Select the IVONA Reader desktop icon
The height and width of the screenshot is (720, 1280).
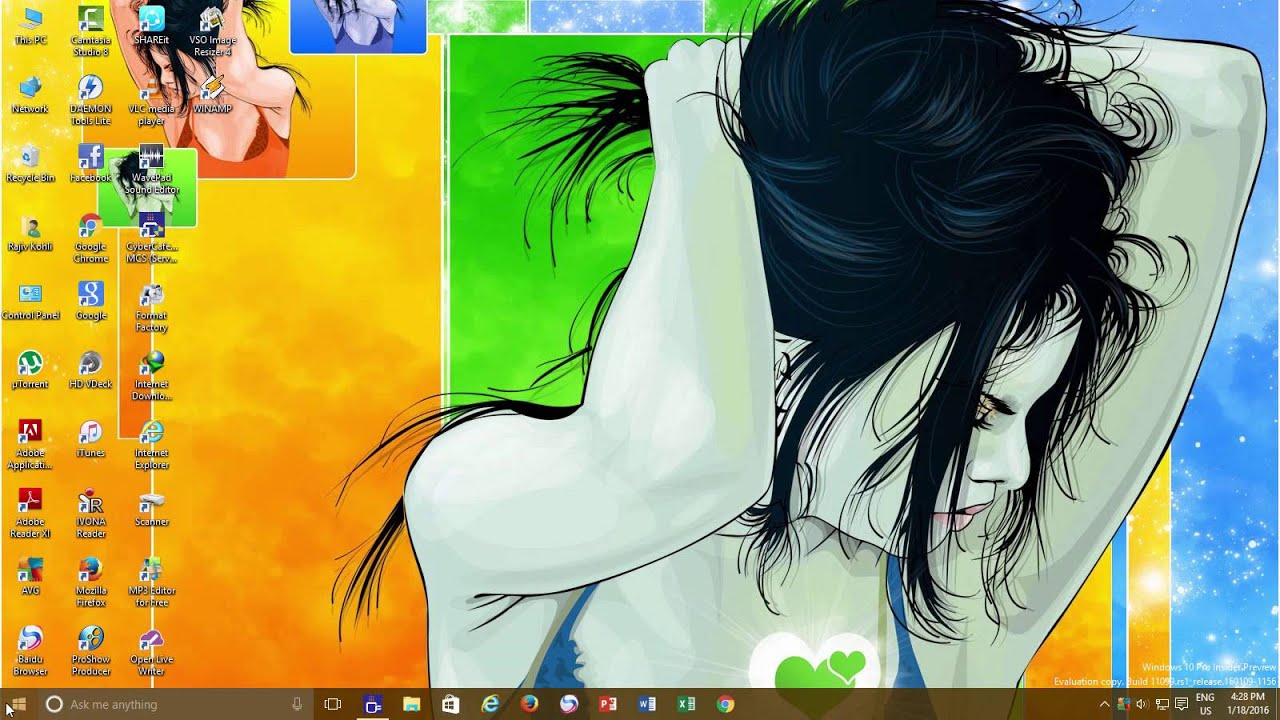click(91, 514)
